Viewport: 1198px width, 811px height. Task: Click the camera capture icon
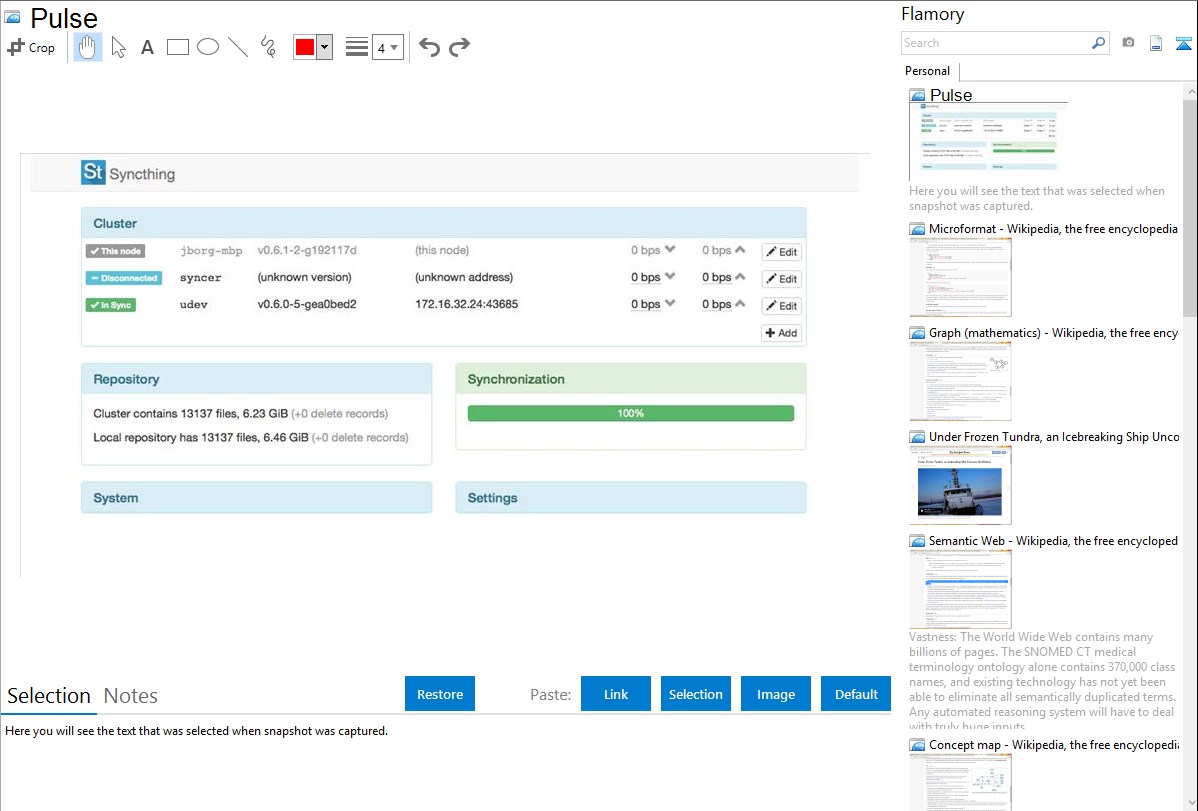[x=1128, y=43]
